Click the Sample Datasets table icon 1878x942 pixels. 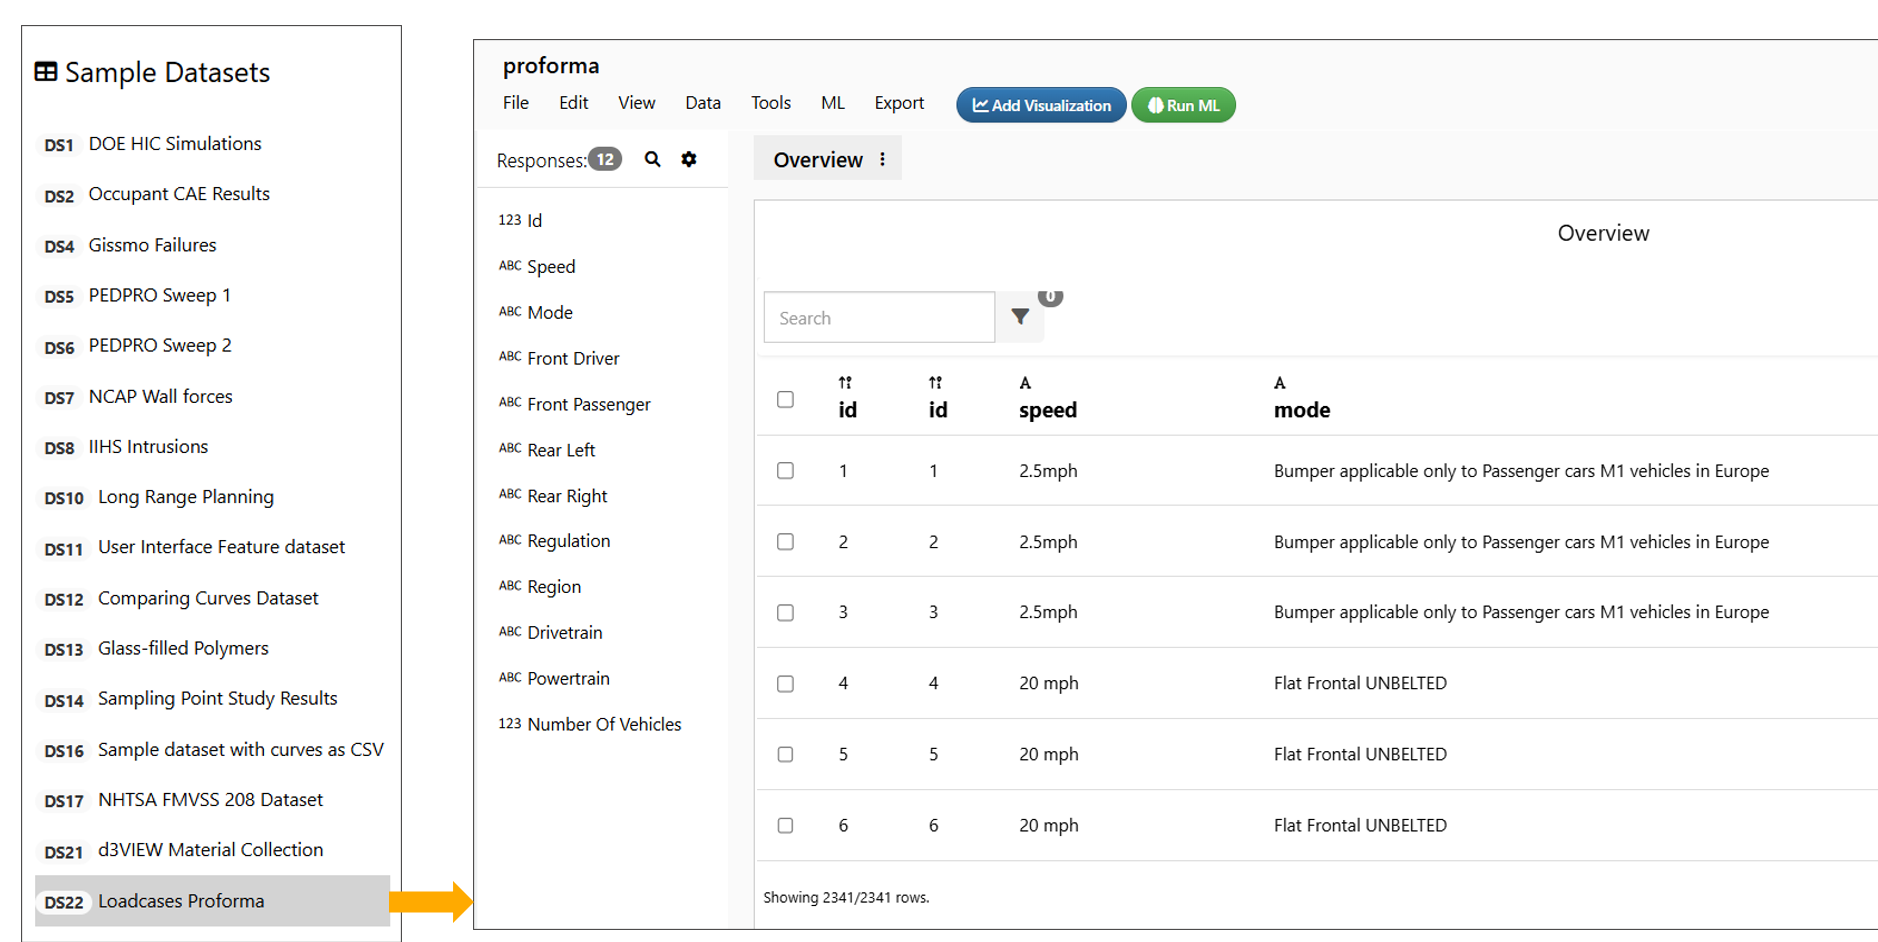(x=46, y=72)
